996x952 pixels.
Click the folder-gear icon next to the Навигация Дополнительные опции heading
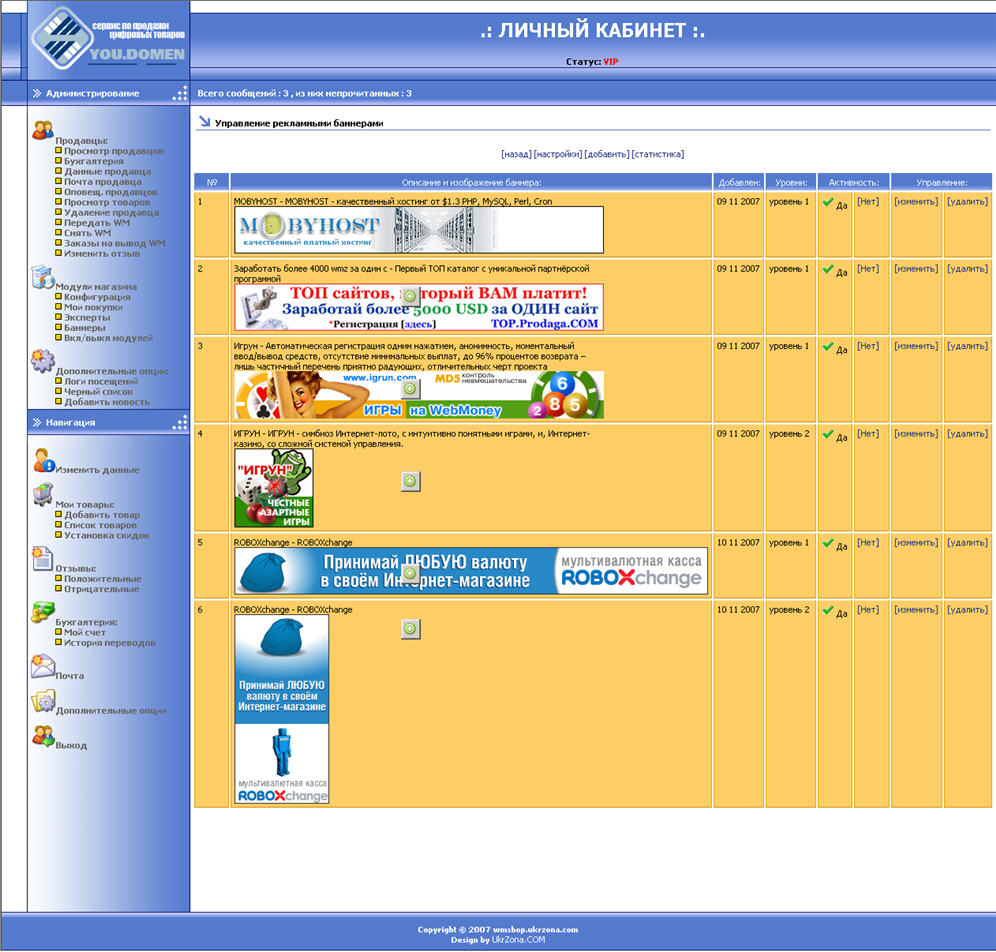(43, 701)
